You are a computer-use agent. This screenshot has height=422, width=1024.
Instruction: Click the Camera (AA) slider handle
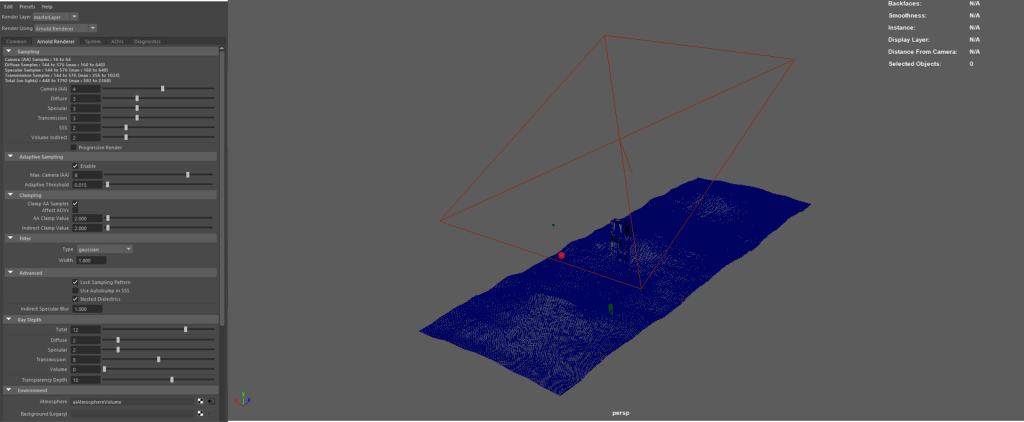tap(162, 89)
